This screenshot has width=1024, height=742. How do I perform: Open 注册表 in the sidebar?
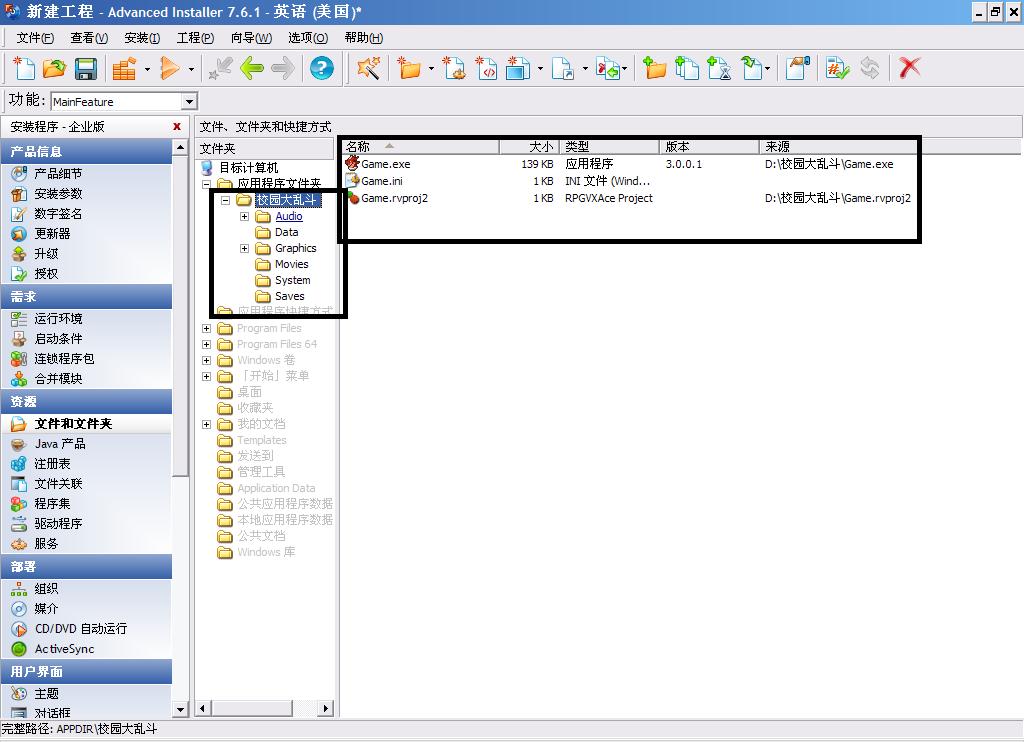click(52, 464)
